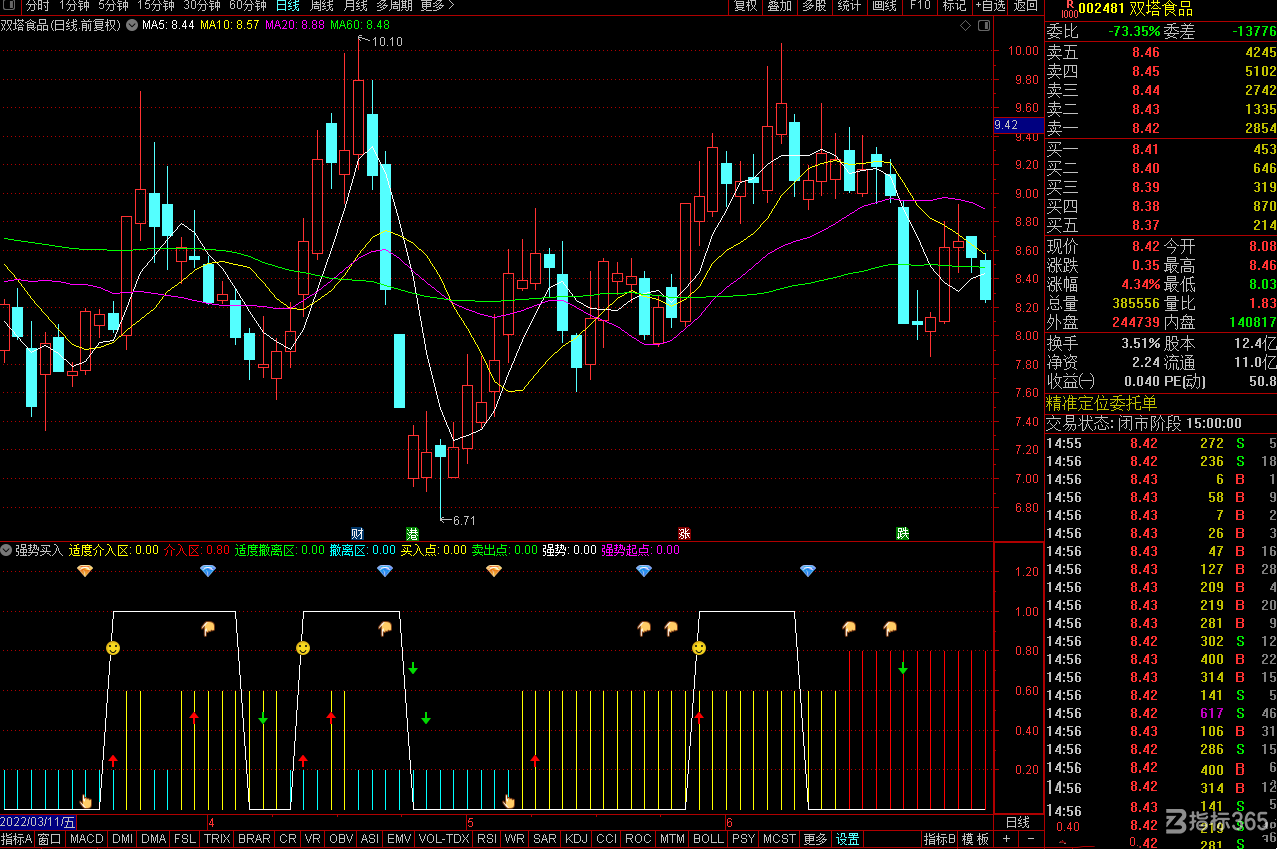Viewport: 1277px width, 849px height.
Task: Click the 模板 template button
Action: click(976, 839)
